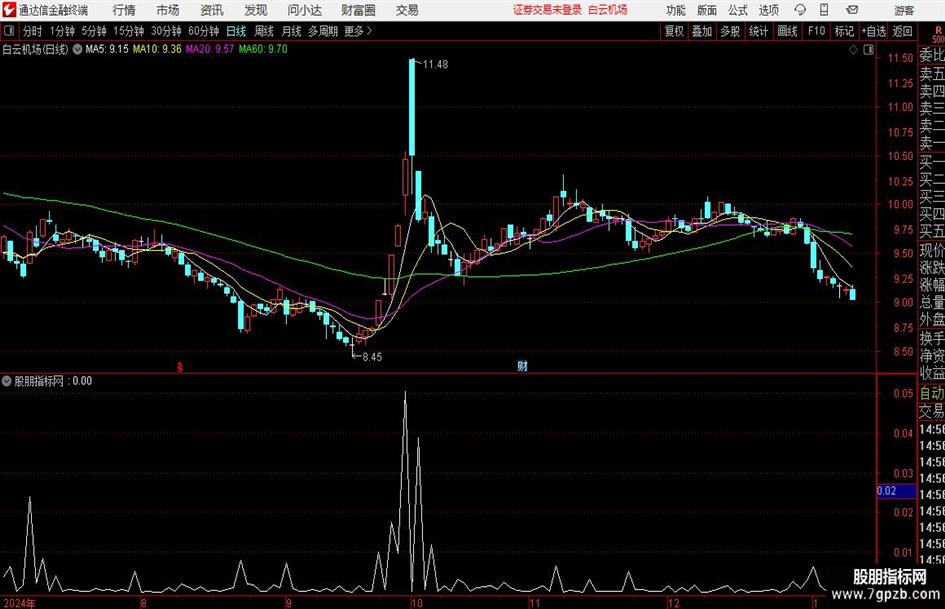Click the MA10: 9.36 value
Viewport: 945px width, 609px height.
[157, 49]
